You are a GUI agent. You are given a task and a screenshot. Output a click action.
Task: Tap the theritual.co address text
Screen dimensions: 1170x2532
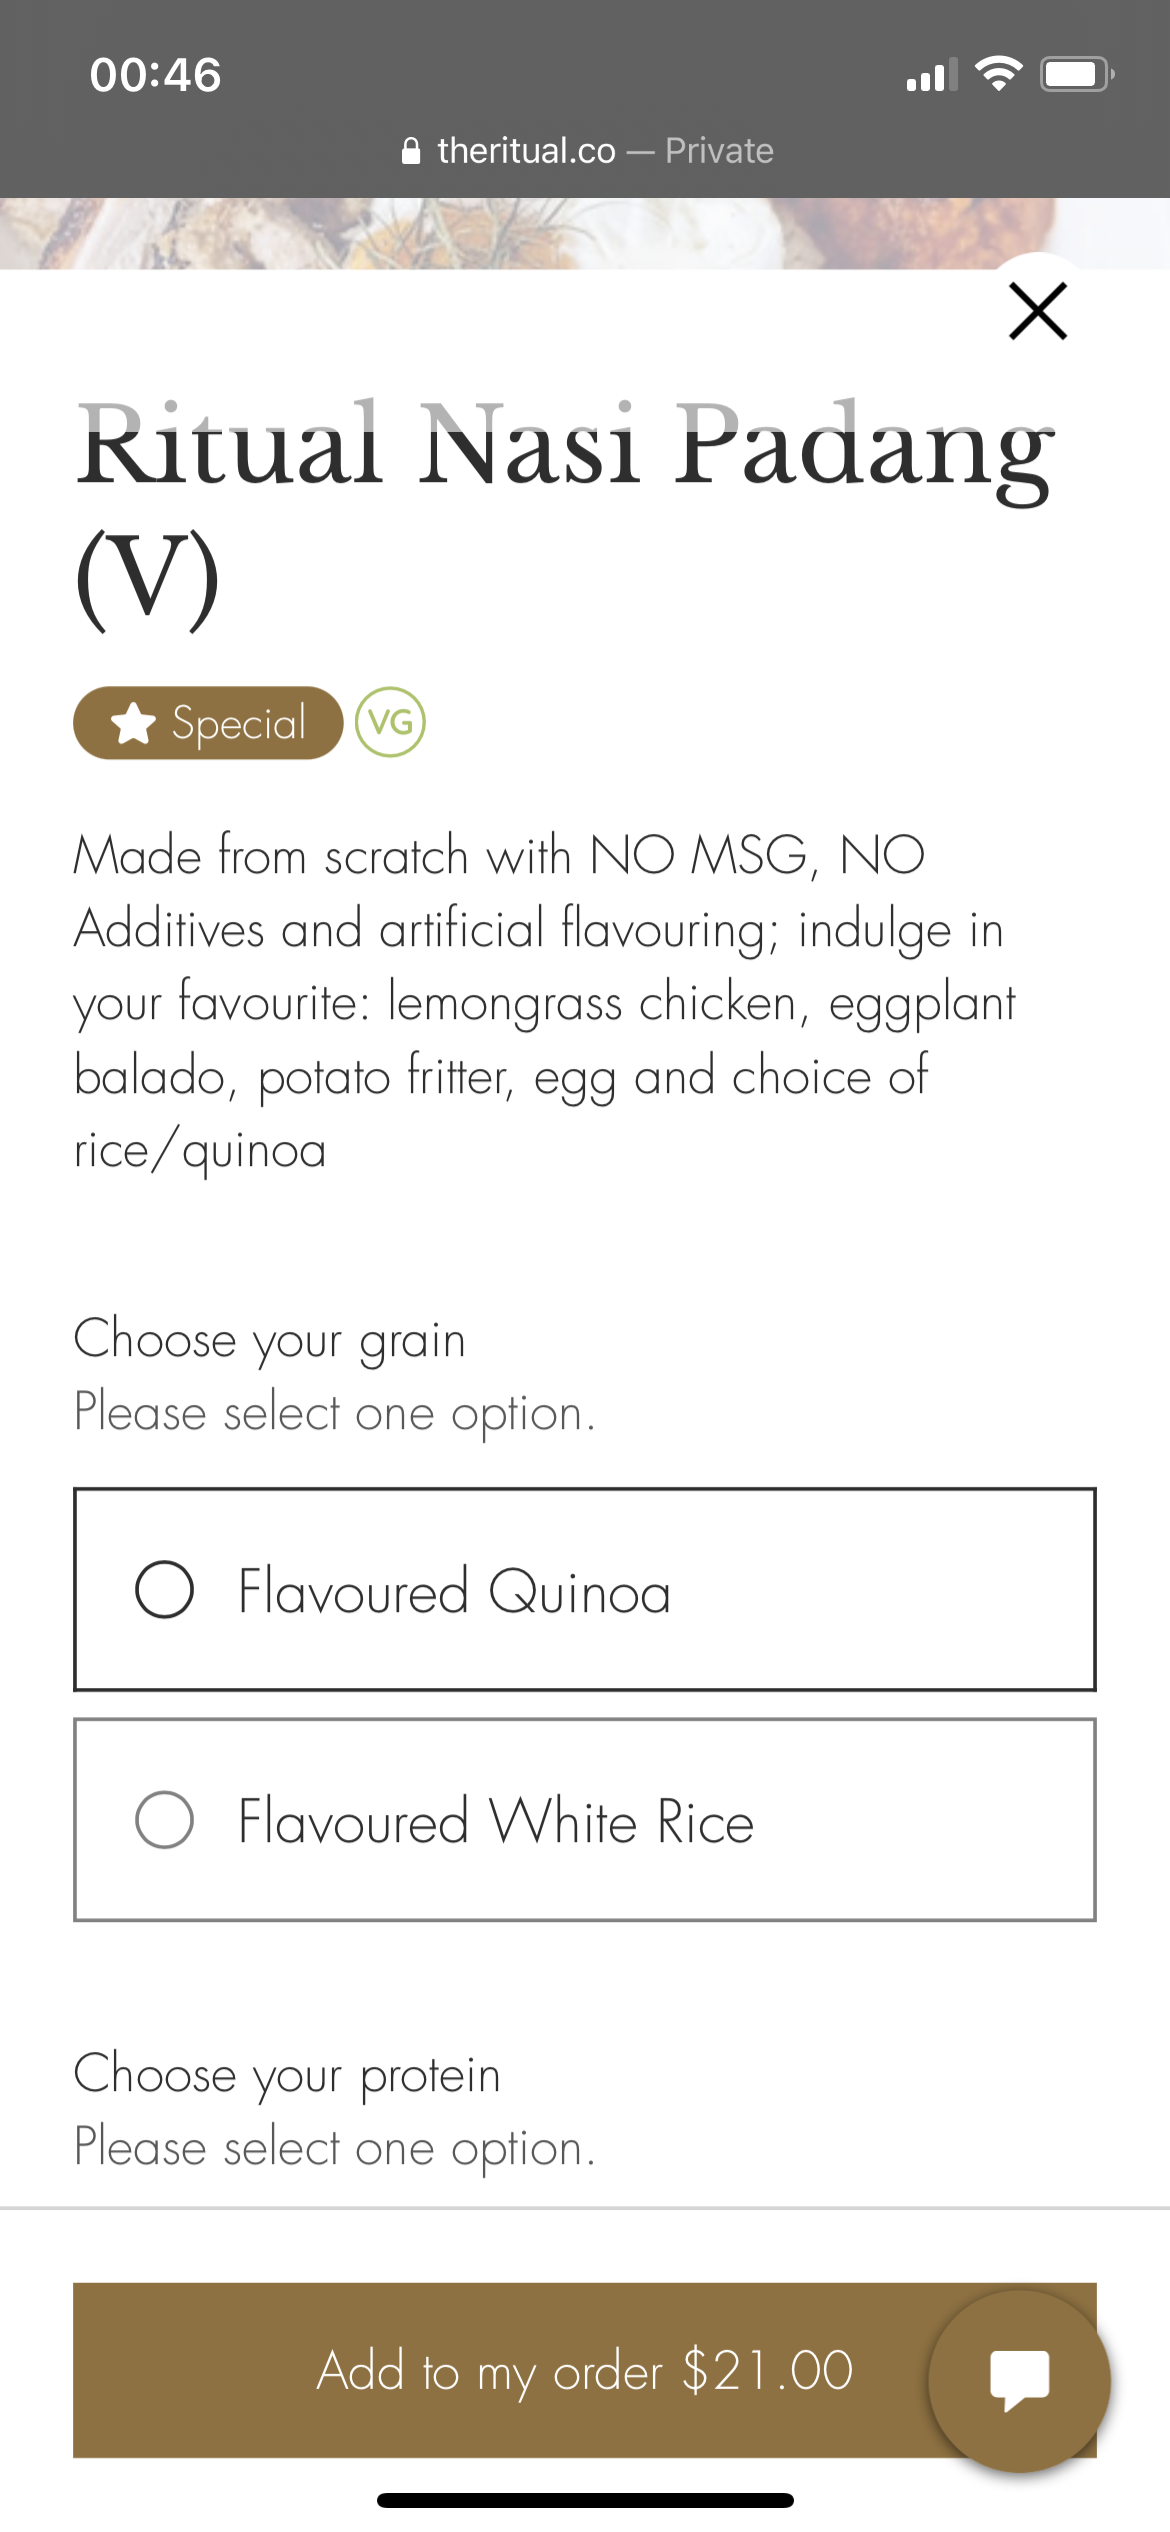pos(526,151)
